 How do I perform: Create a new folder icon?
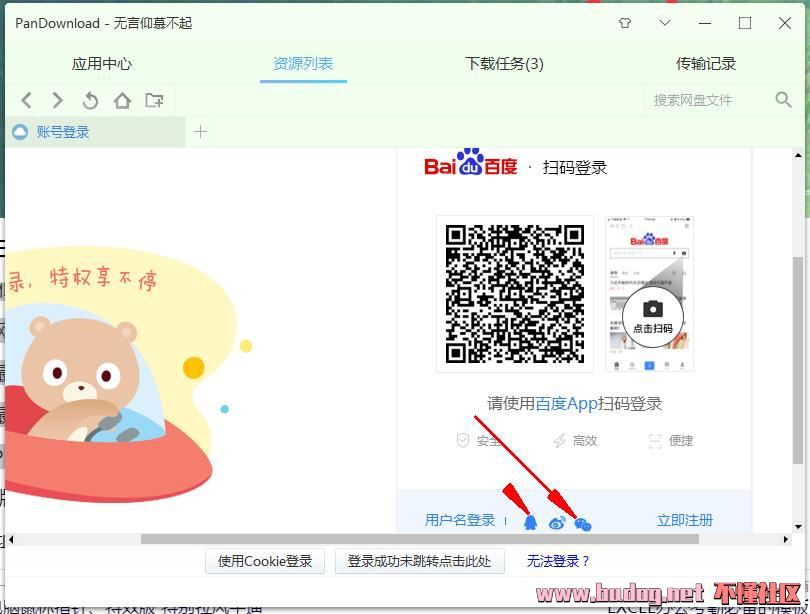pyautogui.click(x=154, y=100)
